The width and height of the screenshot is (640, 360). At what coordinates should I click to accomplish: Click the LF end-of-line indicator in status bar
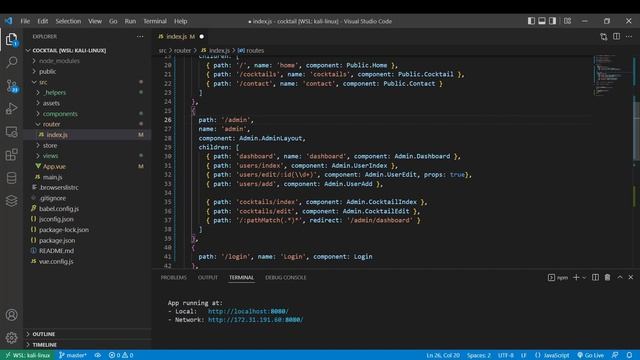pyautogui.click(x=524, y=355)
